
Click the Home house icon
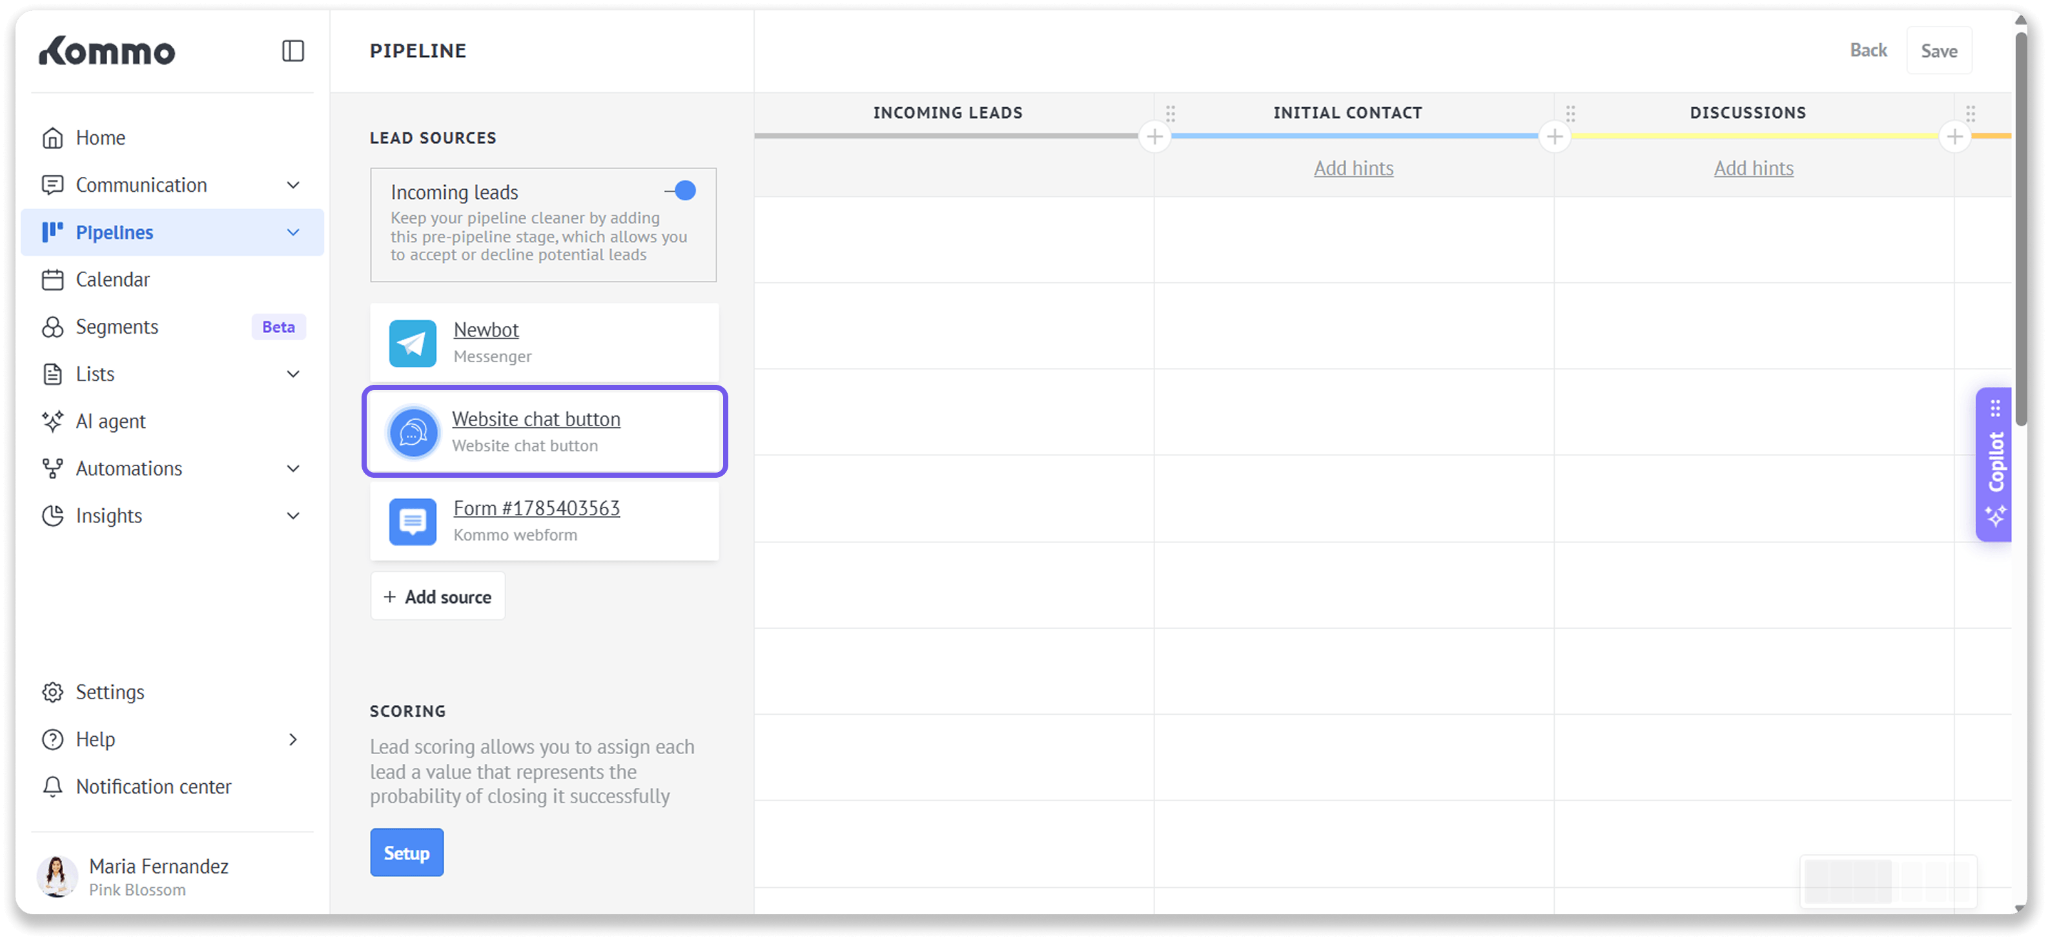click(x=53, y=138)
